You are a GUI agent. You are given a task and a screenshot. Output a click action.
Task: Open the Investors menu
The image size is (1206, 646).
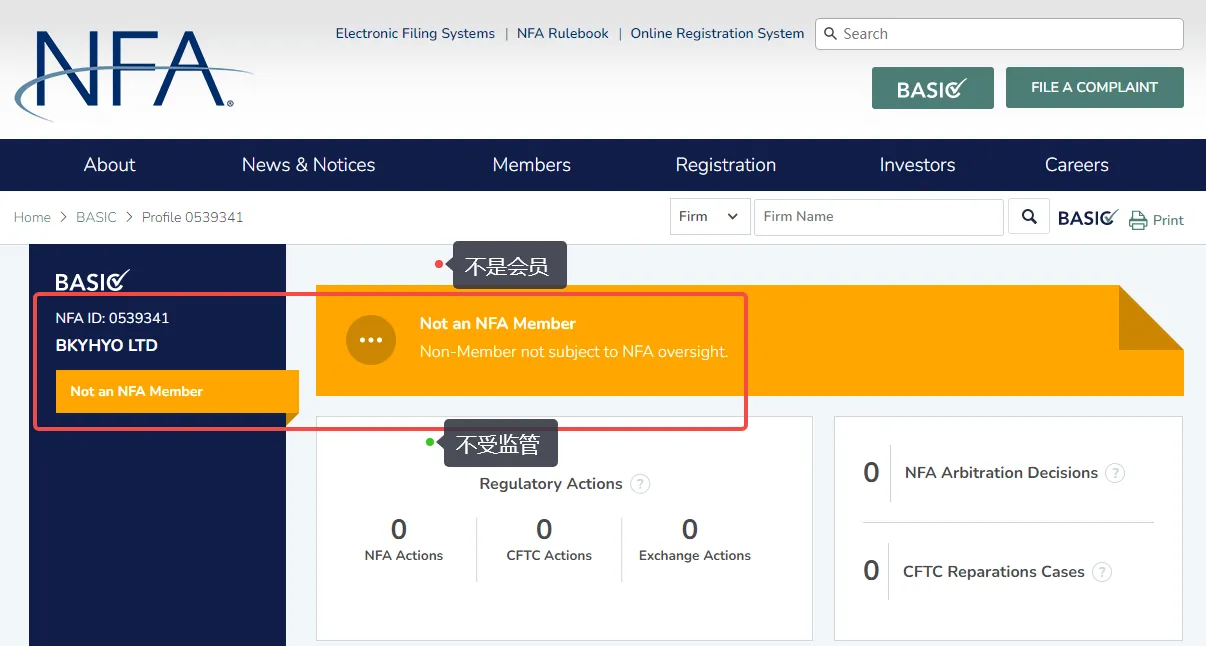tap(917, 165)
